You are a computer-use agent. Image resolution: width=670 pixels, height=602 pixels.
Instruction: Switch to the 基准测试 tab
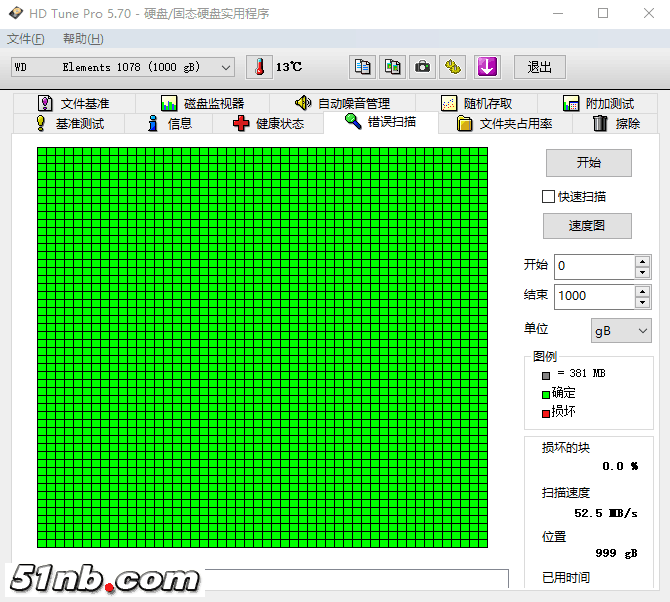[x=69, y=123]
